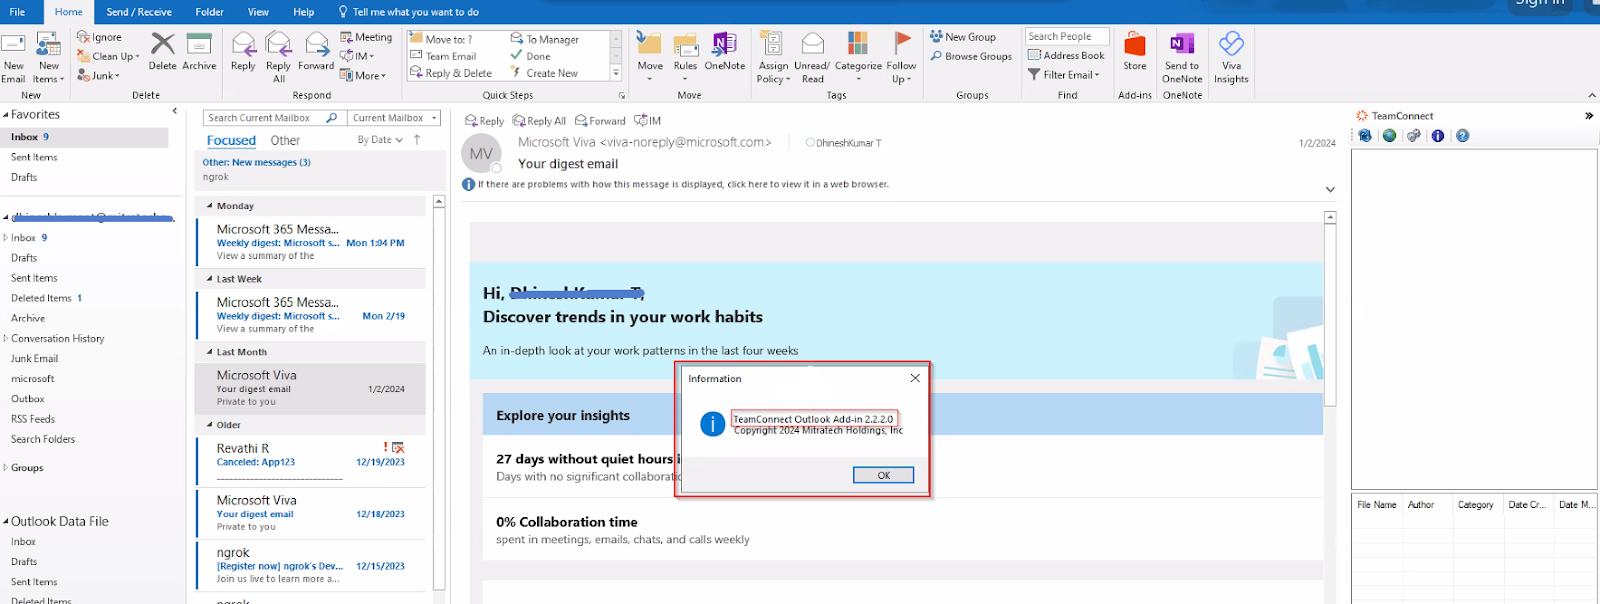
Task: Switch to the Send / Receive tab
Action: [139, 12]
